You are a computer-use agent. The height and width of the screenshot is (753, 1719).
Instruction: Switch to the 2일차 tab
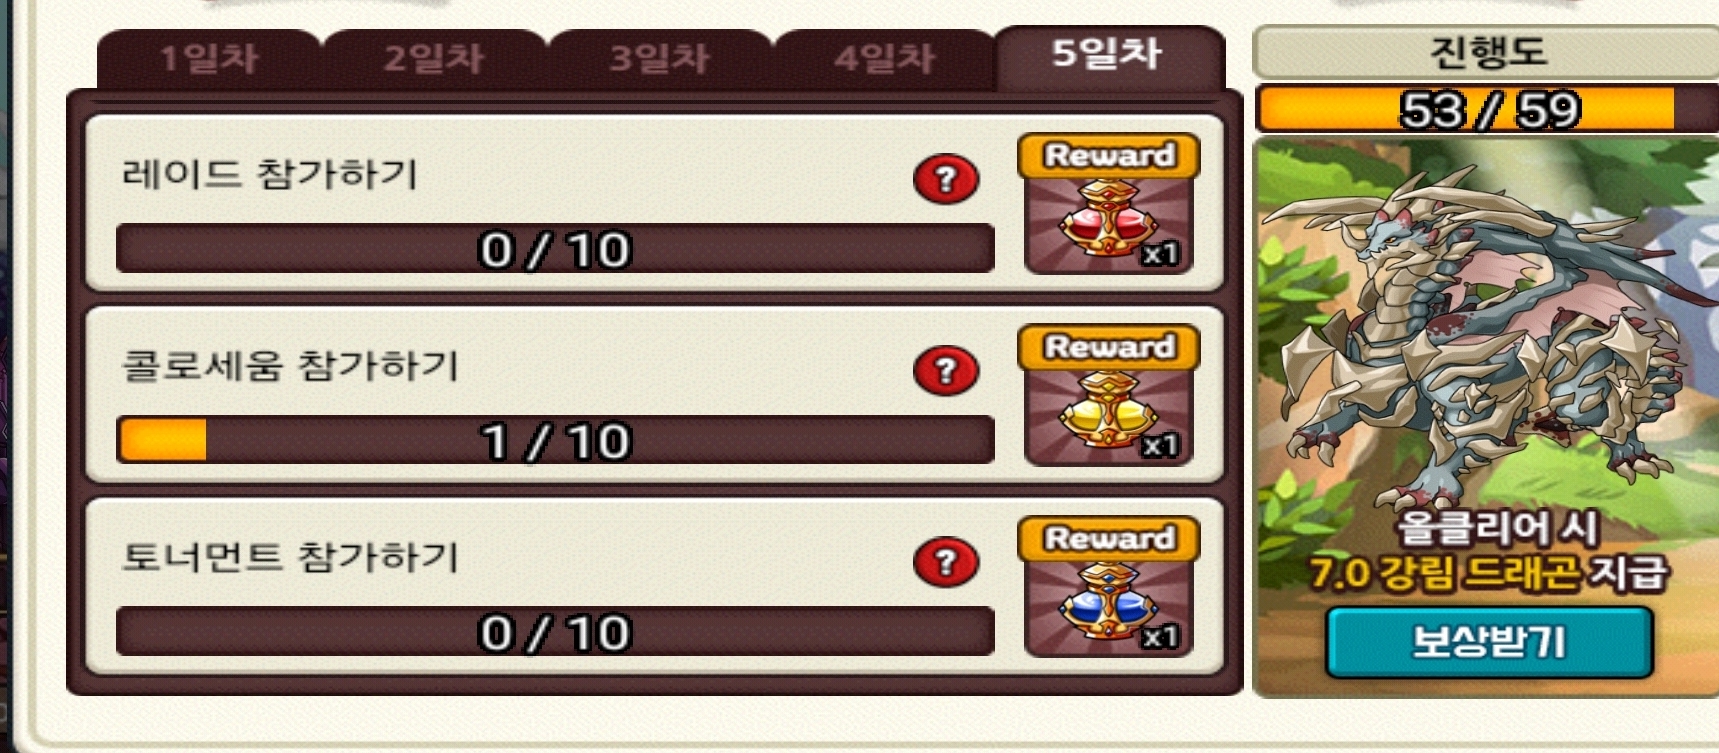click(x=434, y=59)
